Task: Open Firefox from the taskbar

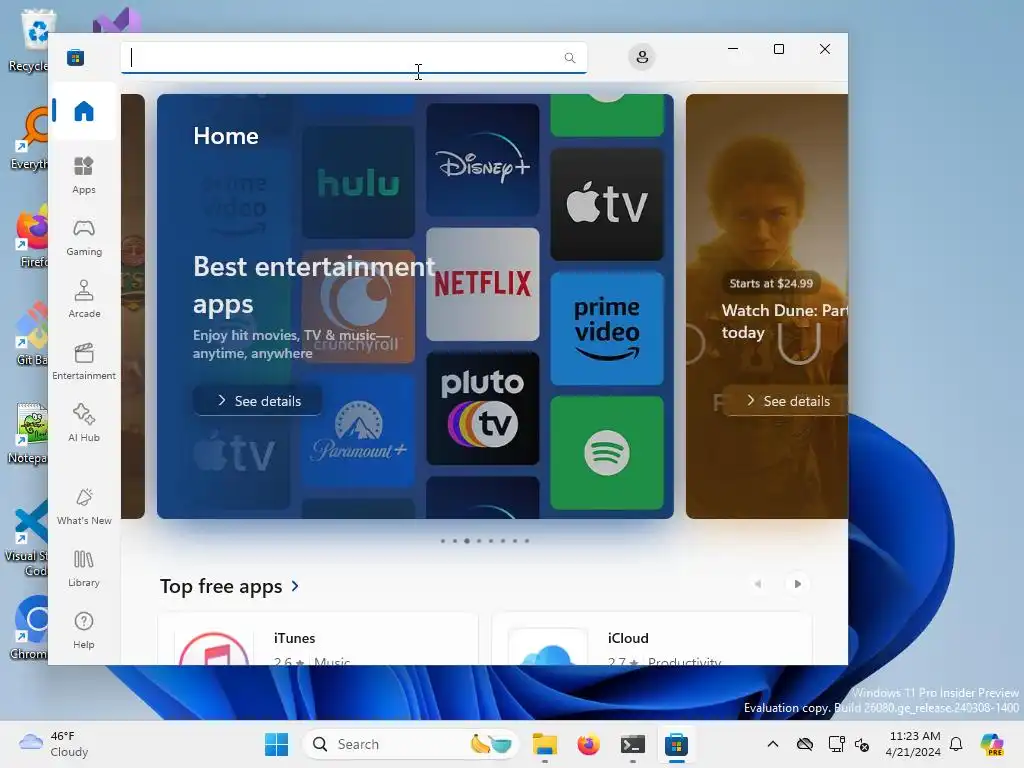Action: (x=588, y=744)
